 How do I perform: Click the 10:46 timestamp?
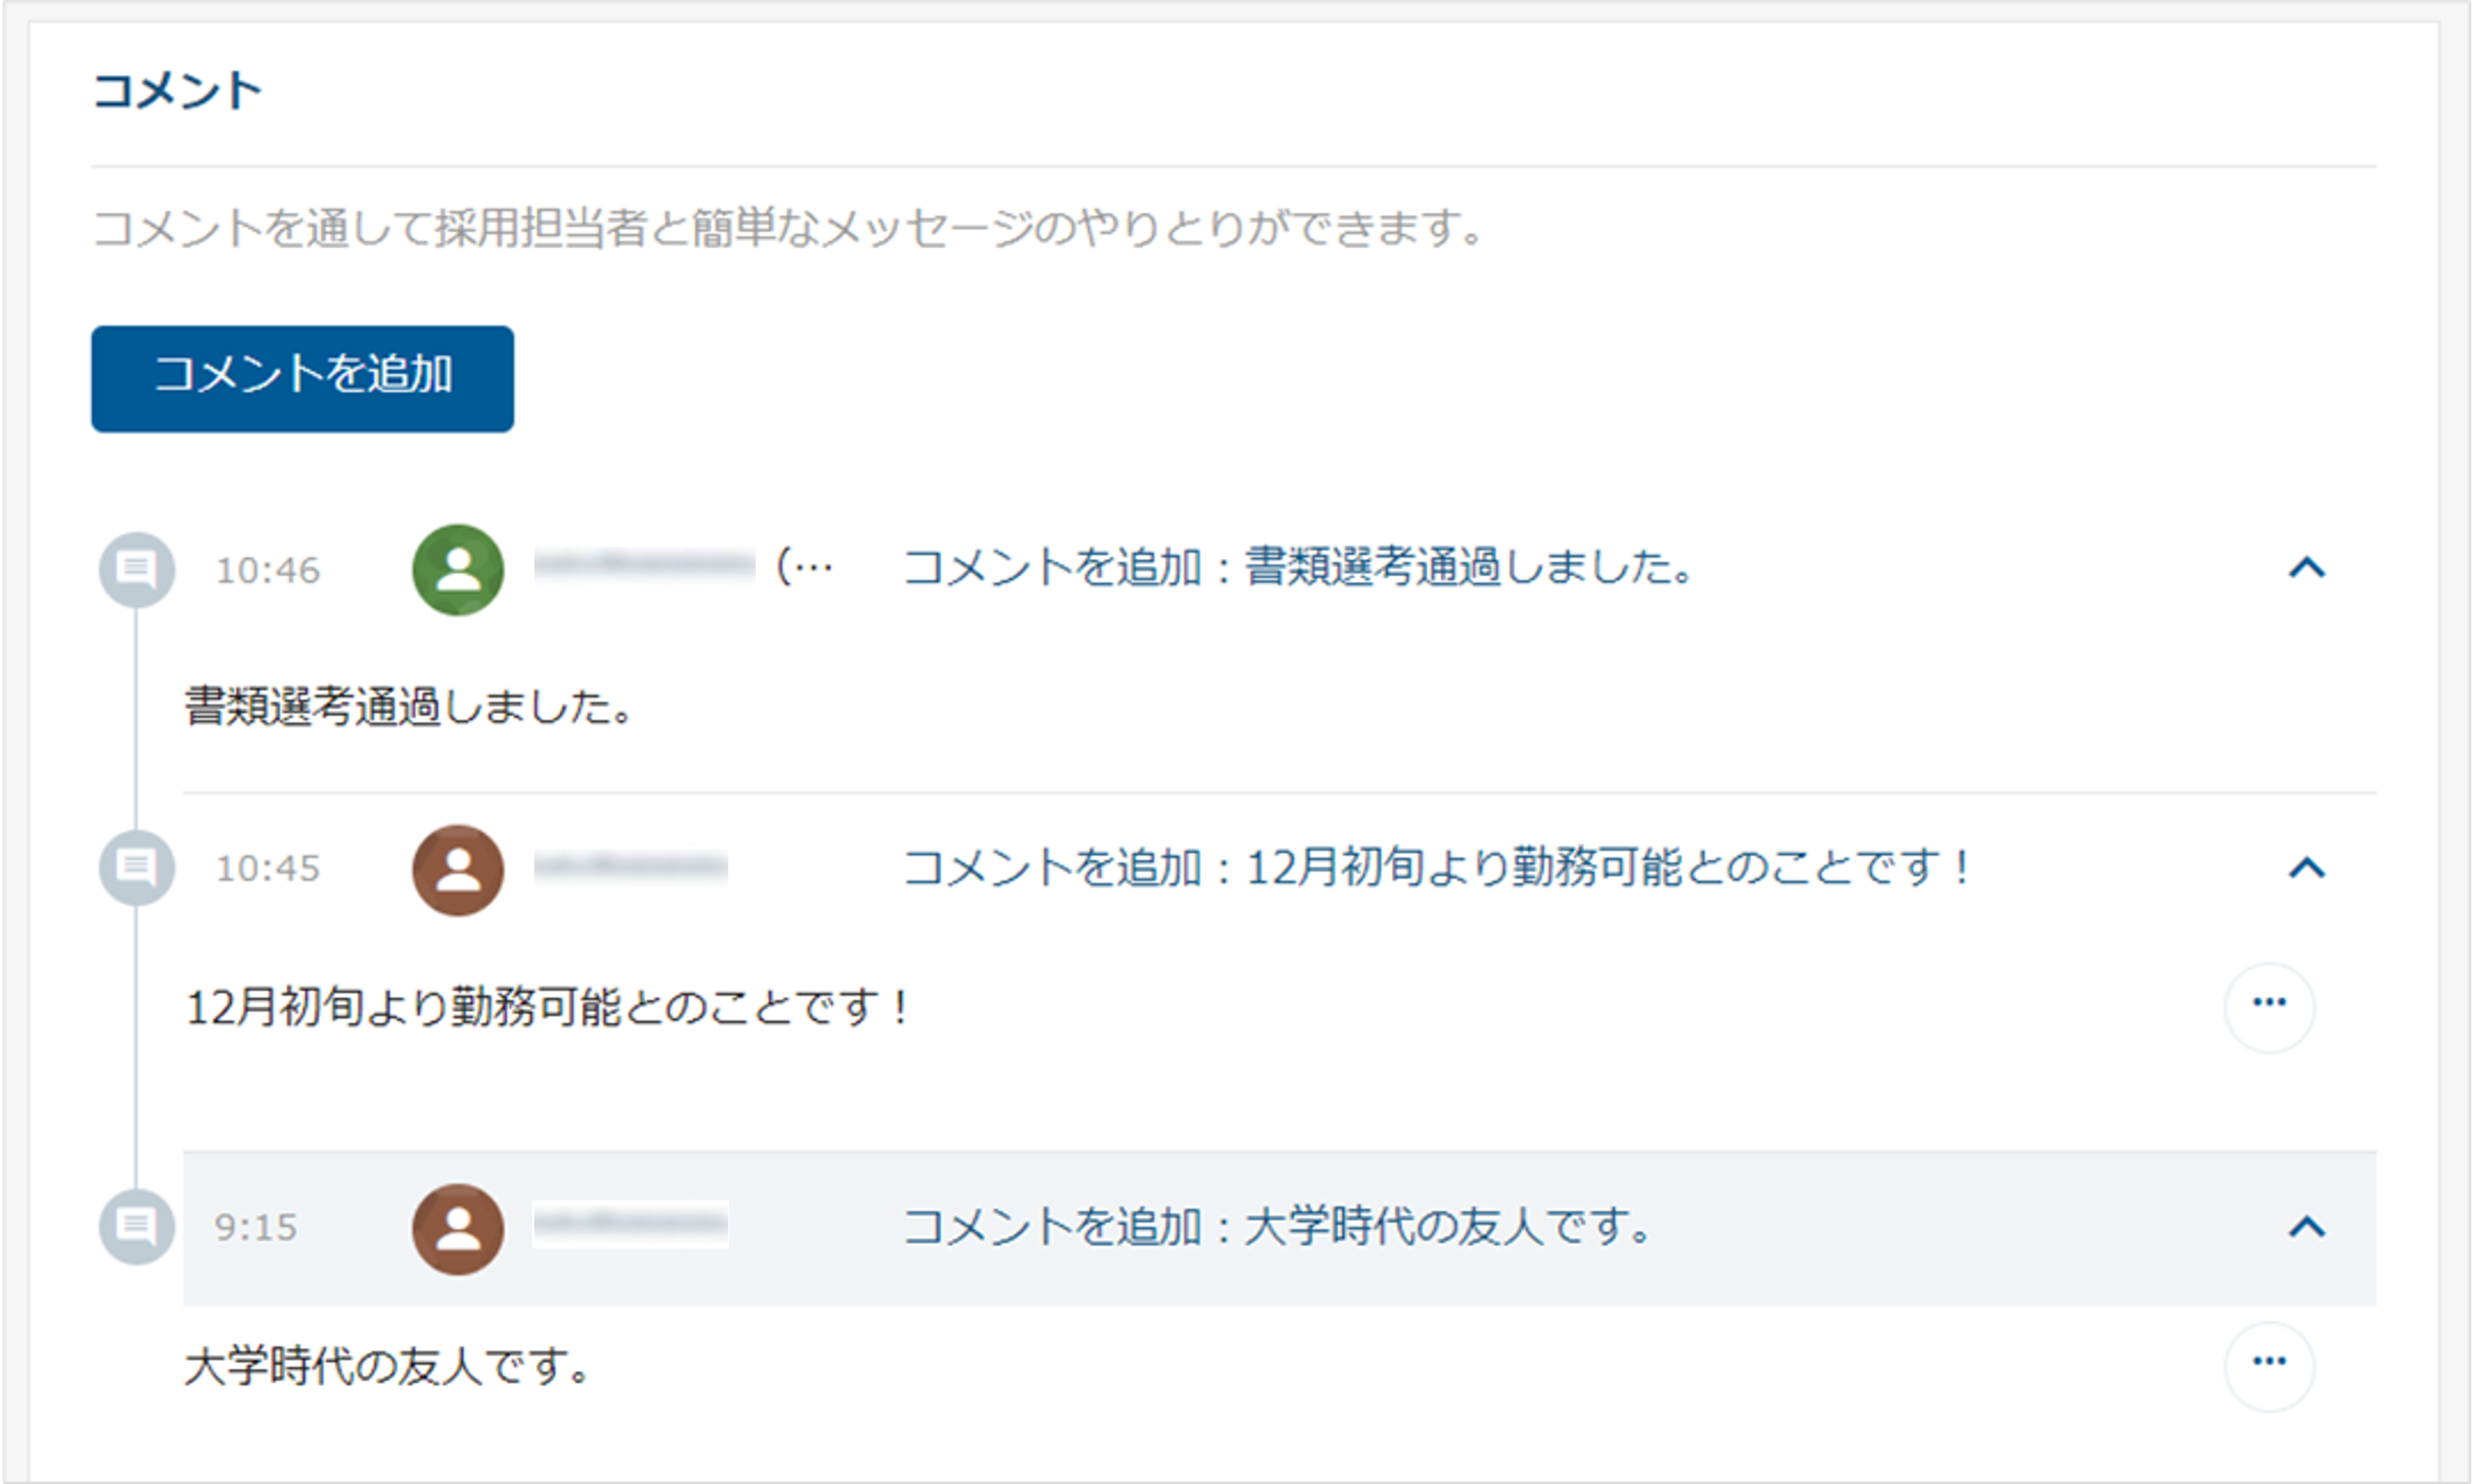pos(268,570)
